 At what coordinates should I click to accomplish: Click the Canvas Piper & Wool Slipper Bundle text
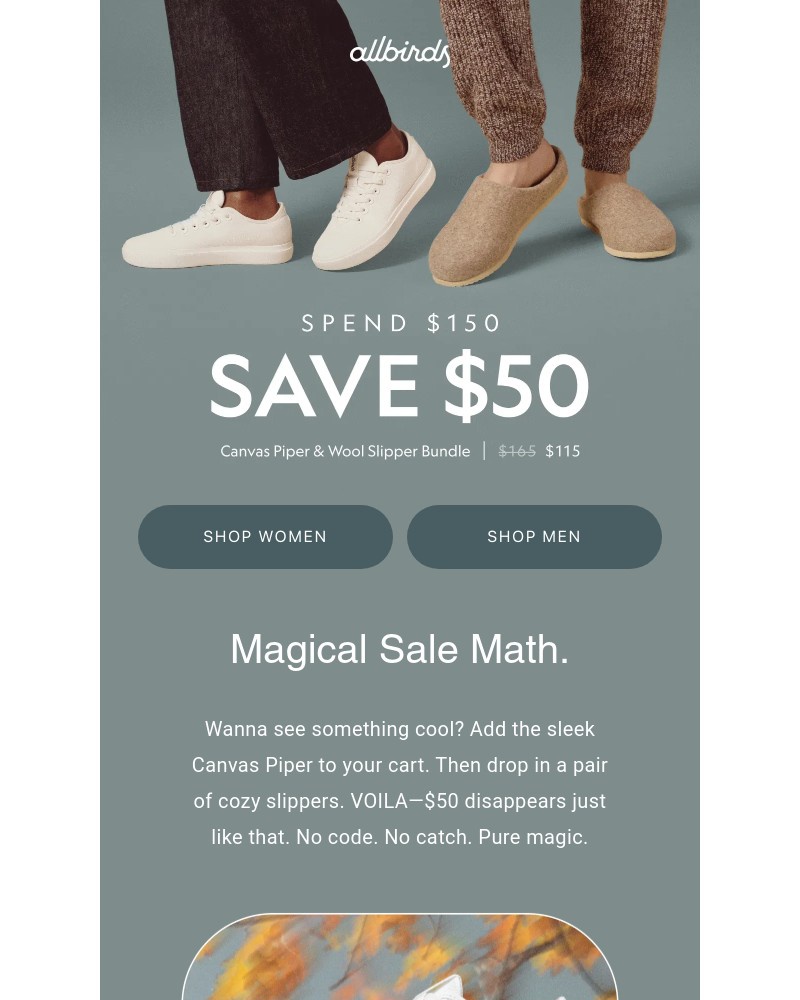(x=345, y=451)
